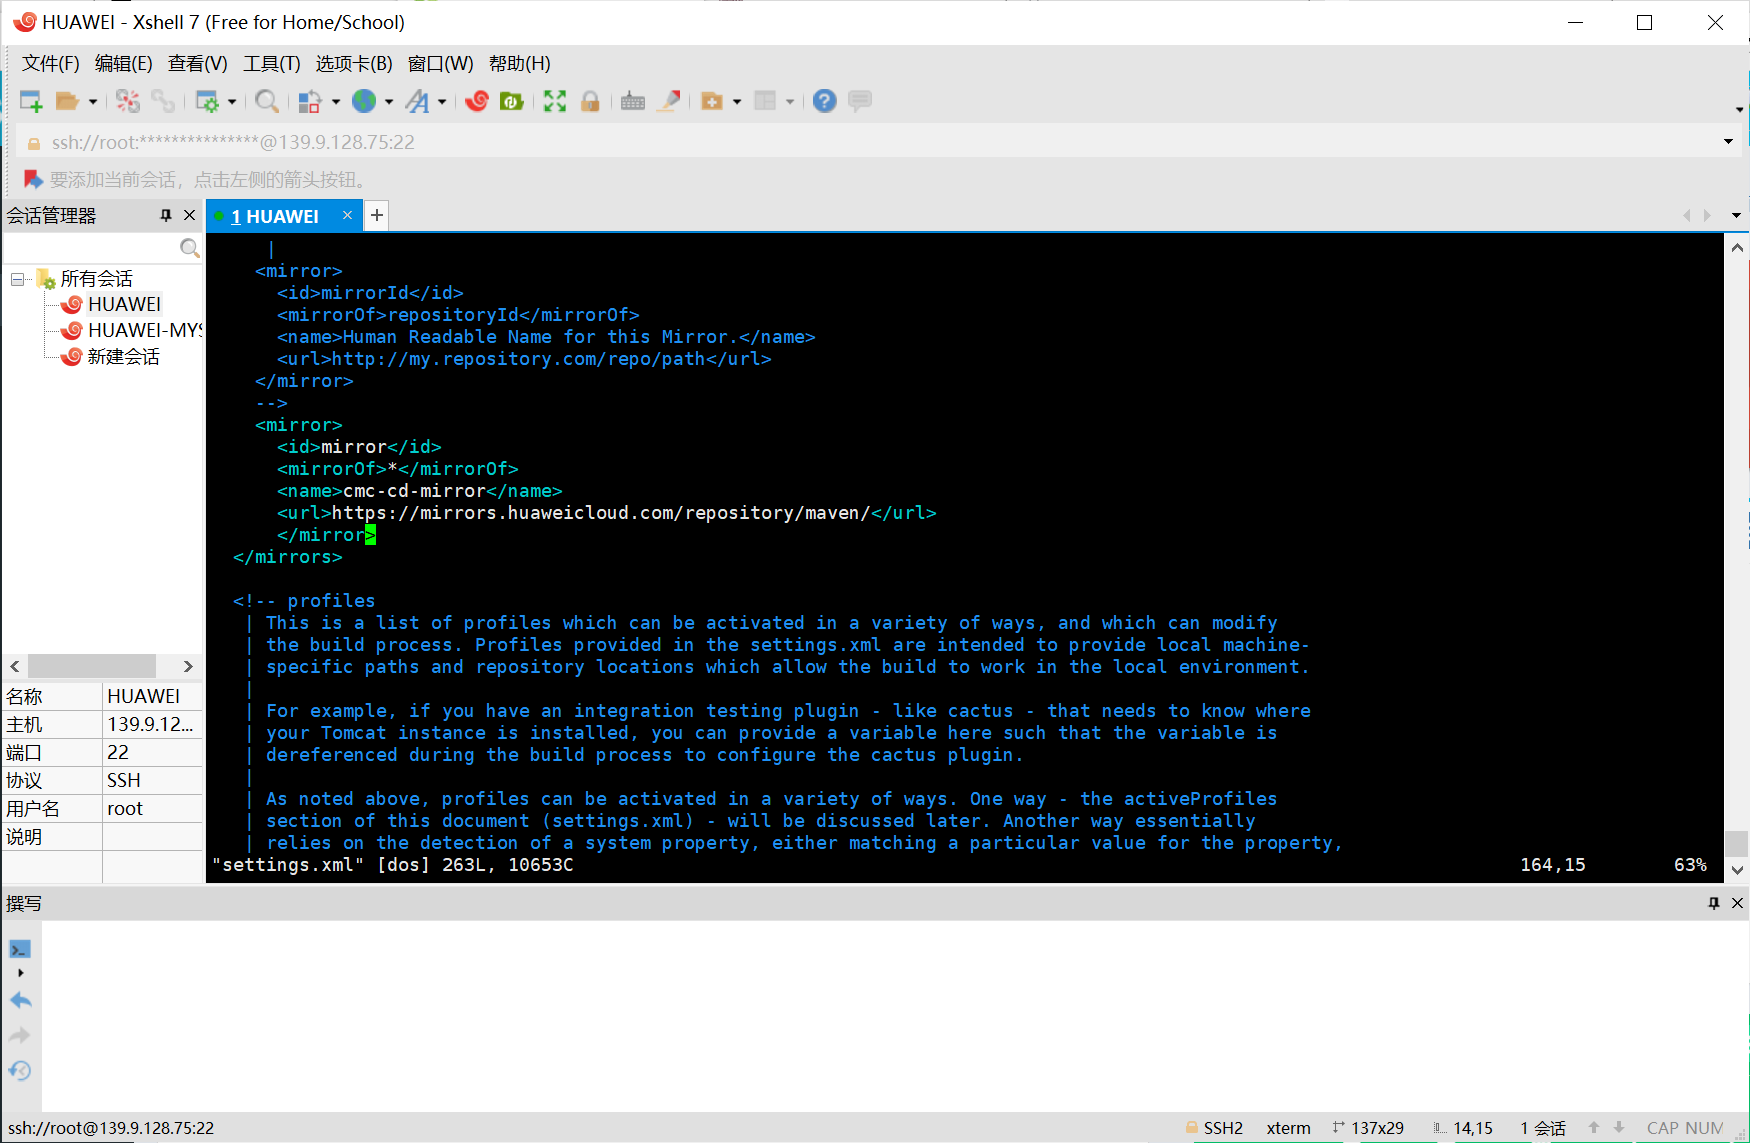This screenshot has width=1750, height=1143.
Task: Click the globe encoding icon
Action: tap(364, 101)
